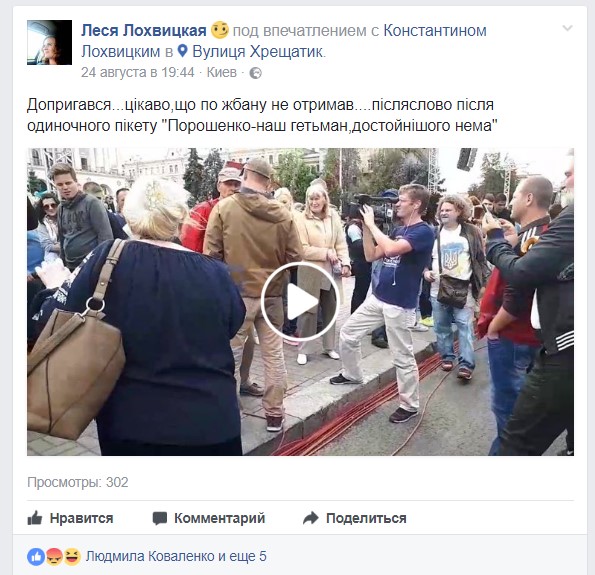Like the post with Нравится
595x575 pixels.
click(70, 518)
